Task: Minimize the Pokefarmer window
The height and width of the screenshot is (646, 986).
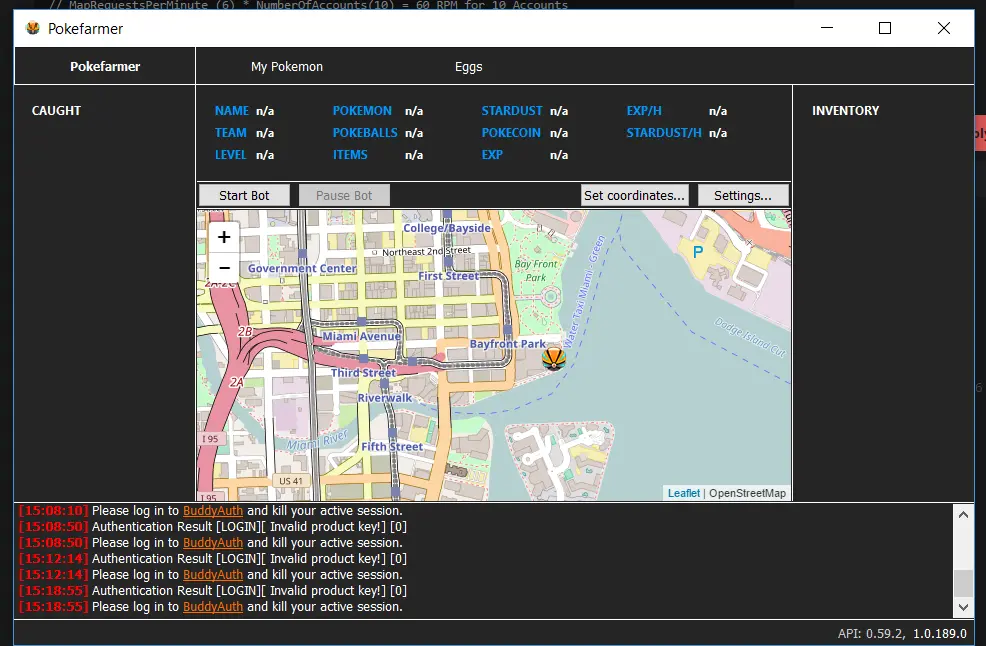Action: click(x=827, y=28)
